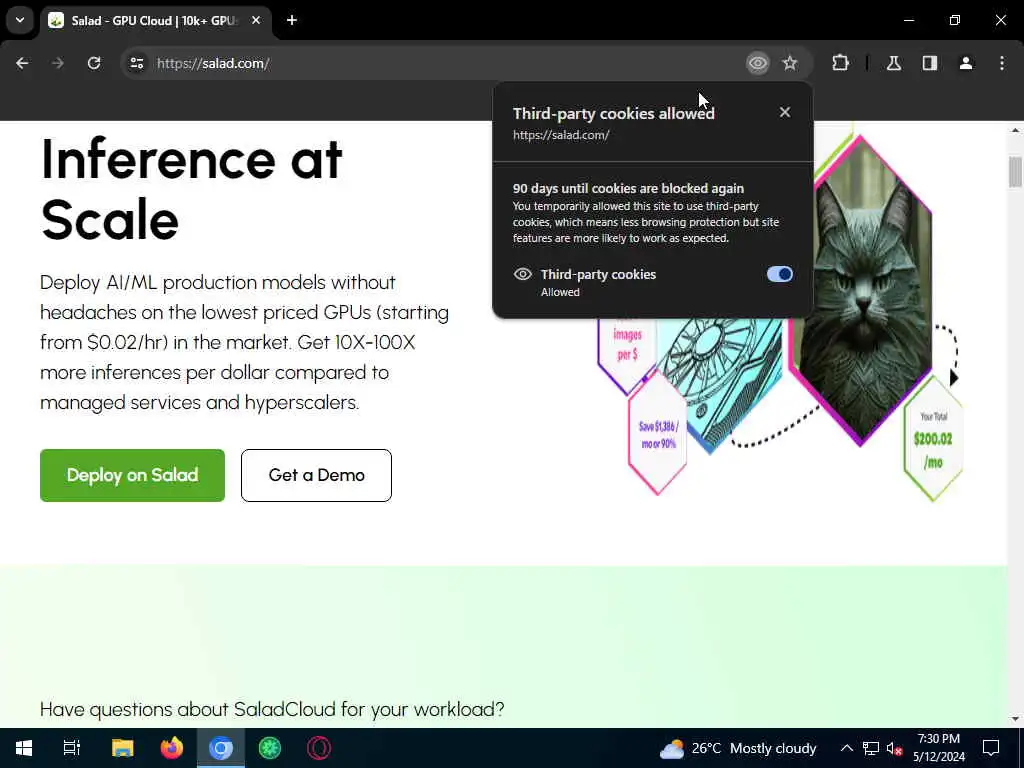The height and width of the screenshot is (768, 1024).
Task: Click the Get a Demo button
Action: click(x=316, y=475)
